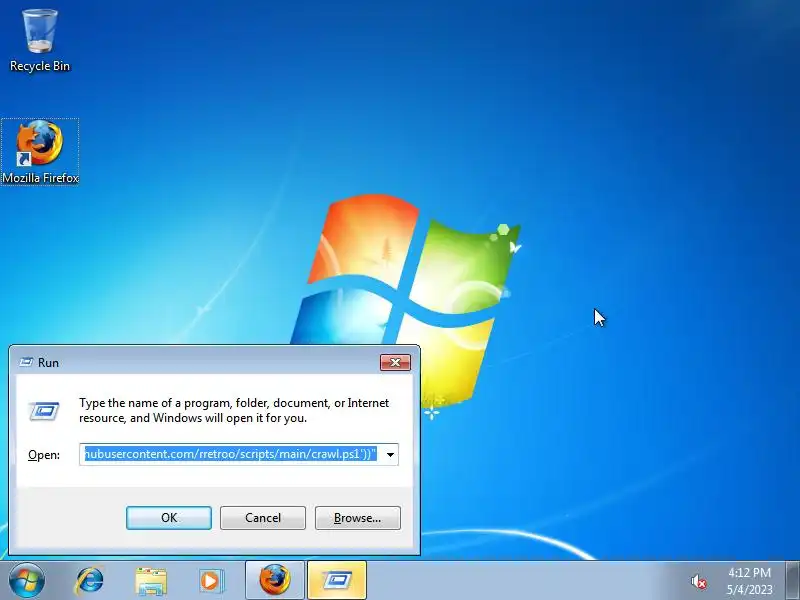800x600 pixels.
Task: Click the 'Open:' label
Action: (x=44, y=455)
